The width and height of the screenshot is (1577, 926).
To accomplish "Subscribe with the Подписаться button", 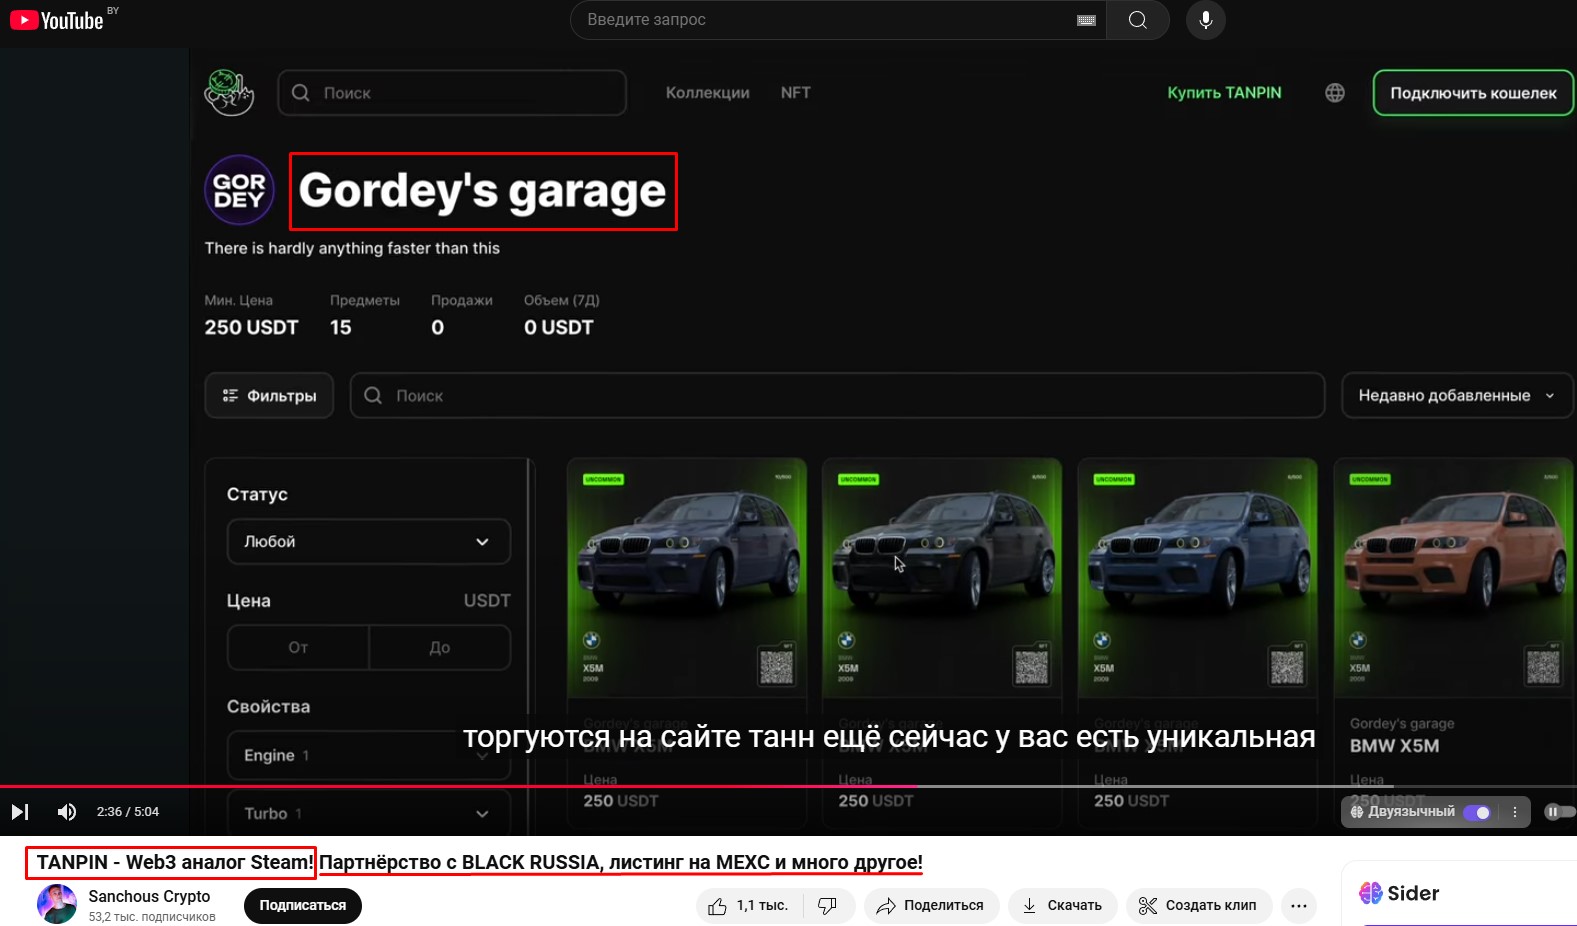I will (303, 906).
